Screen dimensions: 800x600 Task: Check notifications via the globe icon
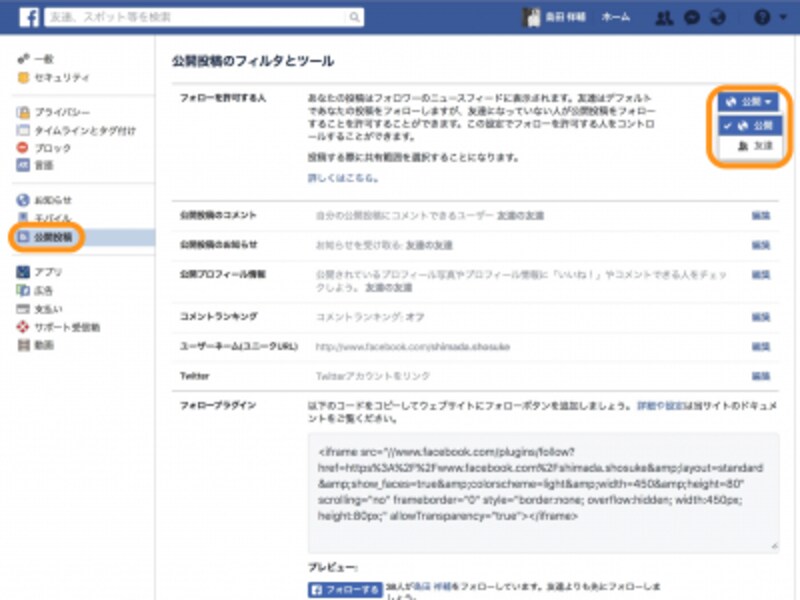(x=718, y=17)
